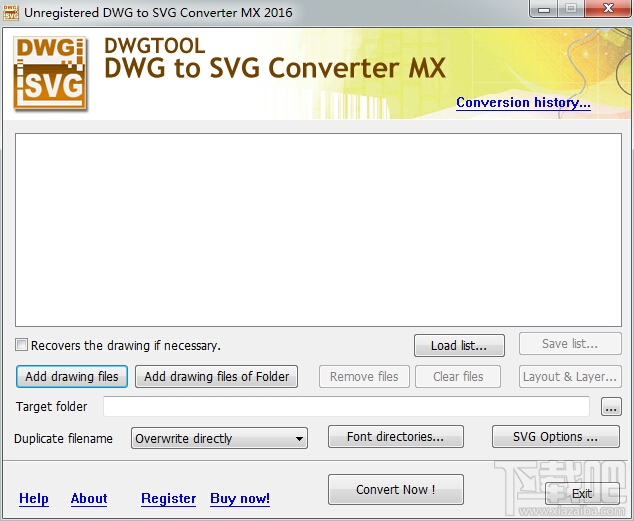Click the Remove files button
This screenshot has height=521, width=634.
pyautogui.click(x=364, y=377)
